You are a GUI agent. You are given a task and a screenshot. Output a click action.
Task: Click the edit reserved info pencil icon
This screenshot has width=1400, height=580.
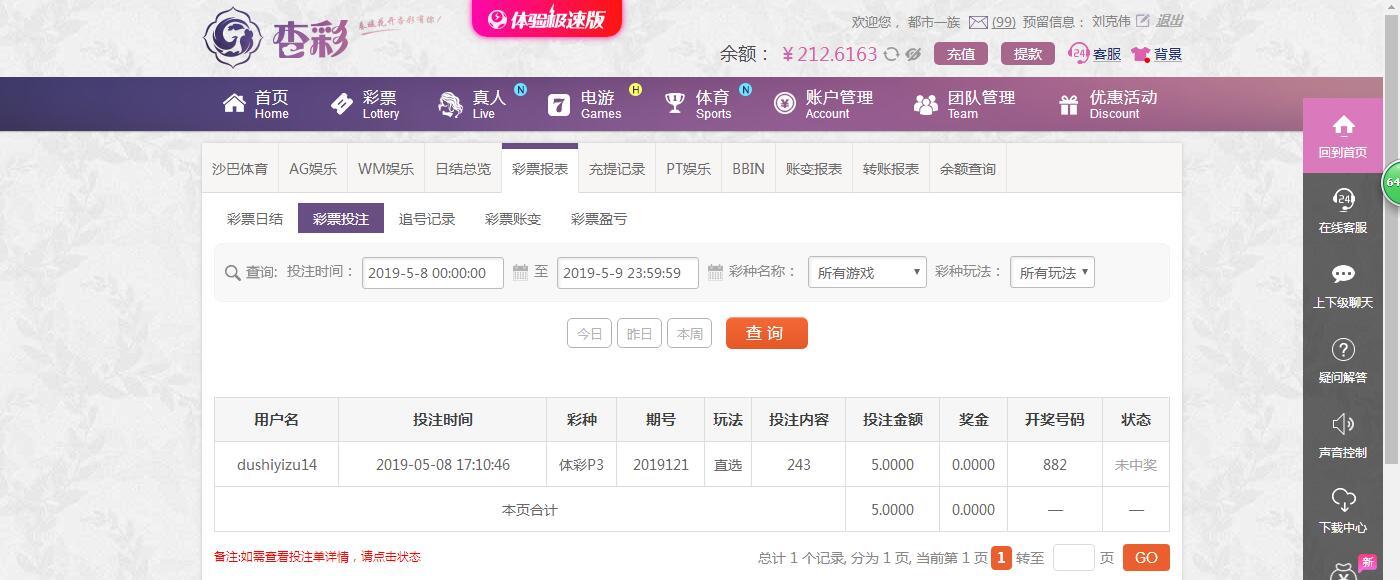tap(1143, 21)
